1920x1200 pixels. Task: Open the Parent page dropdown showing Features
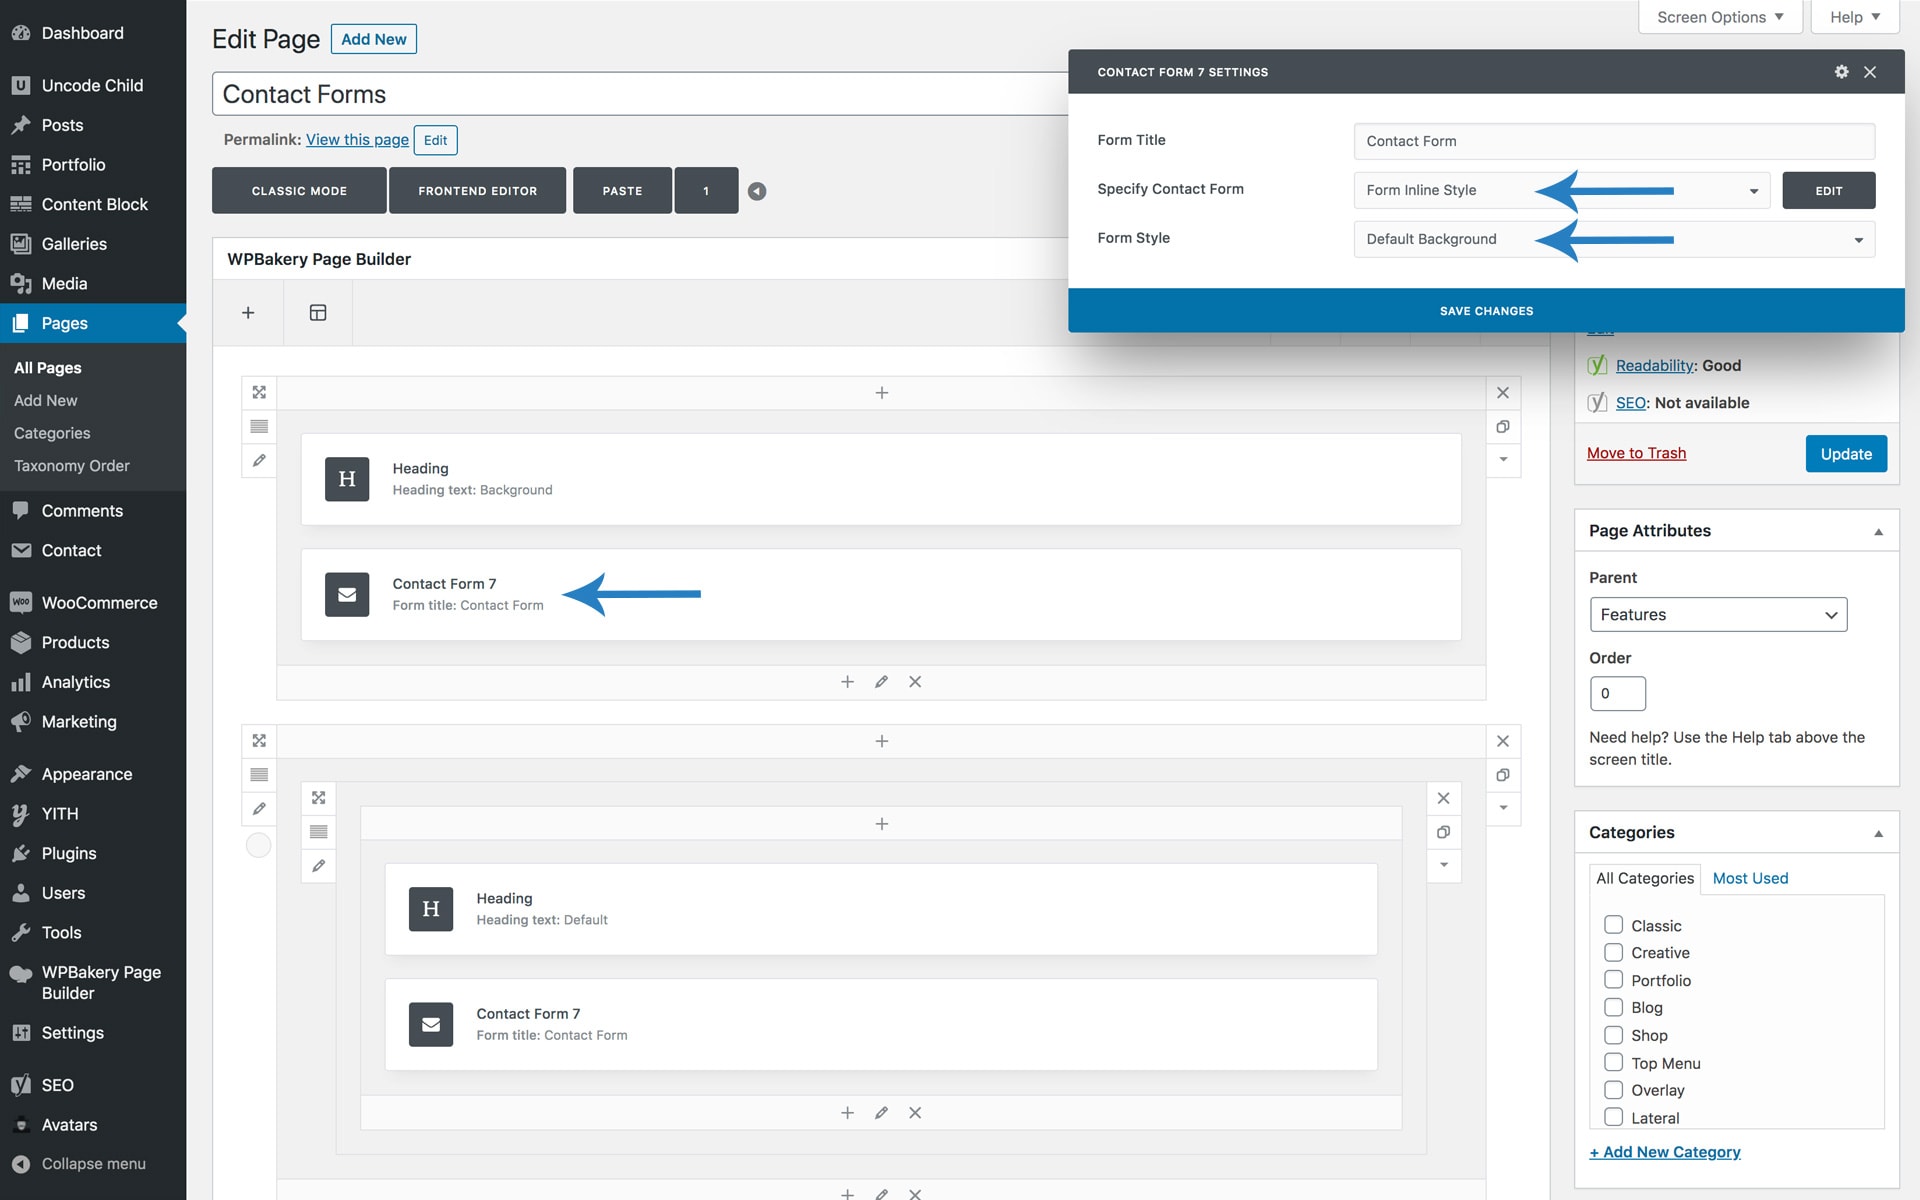(1717, 614)
